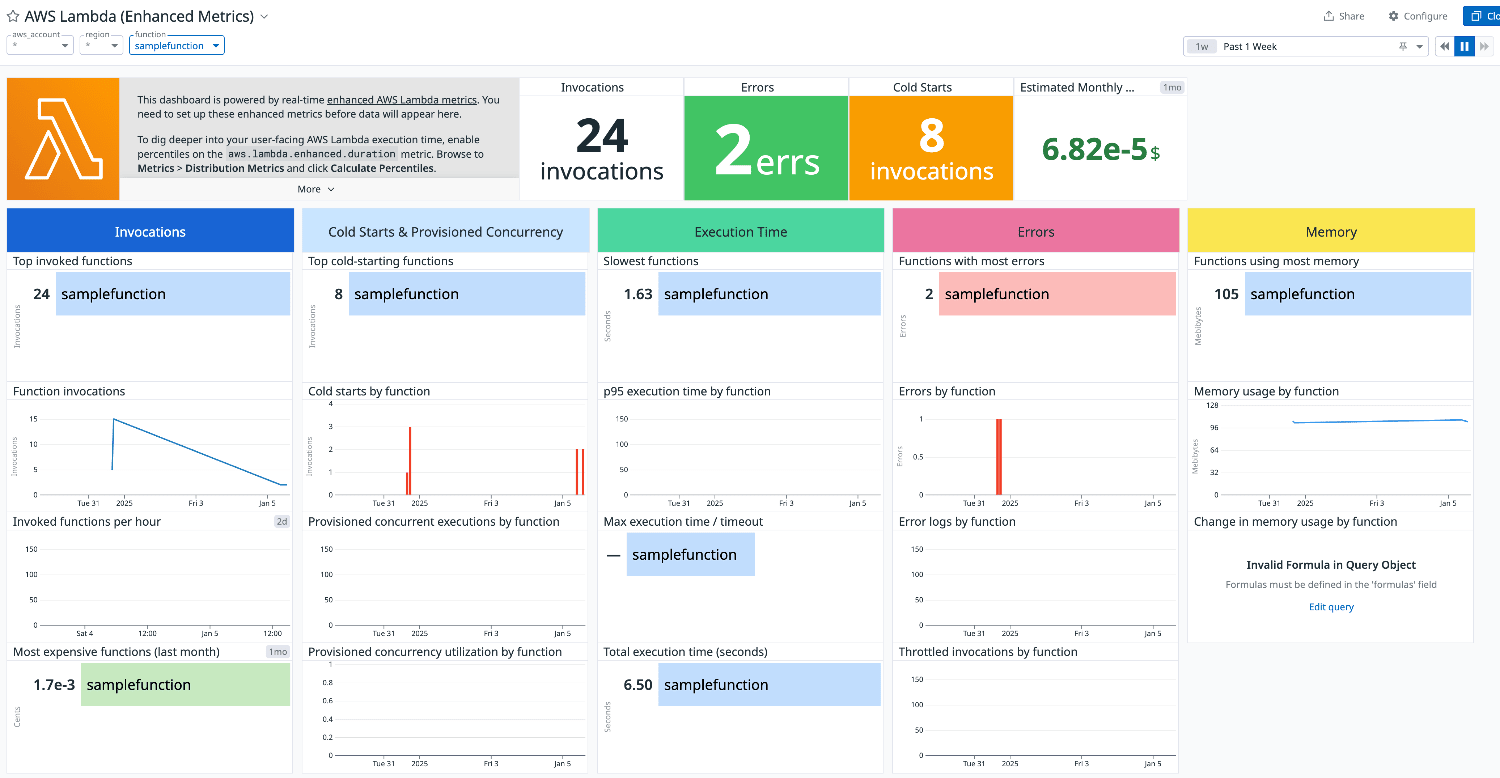This screenshot has width=1500, height=778.
Task: Click the 'Function invocations' widget title
Action: click(x=69, y=391)
